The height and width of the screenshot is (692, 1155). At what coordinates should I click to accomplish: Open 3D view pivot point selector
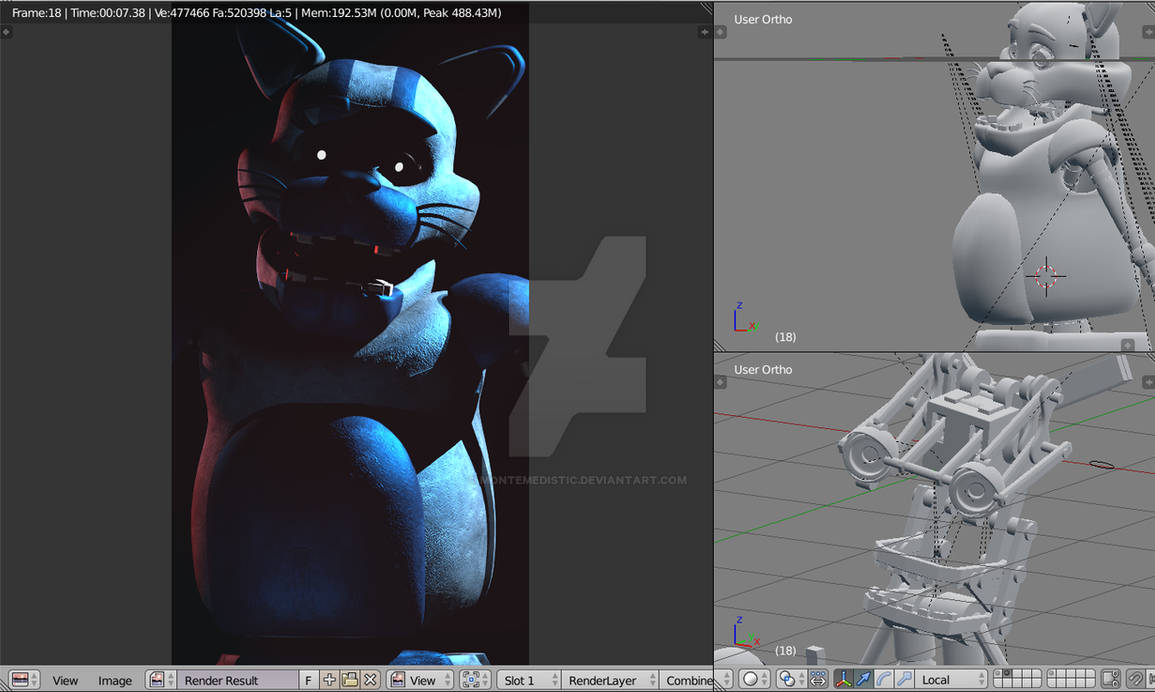pos(791,679)
